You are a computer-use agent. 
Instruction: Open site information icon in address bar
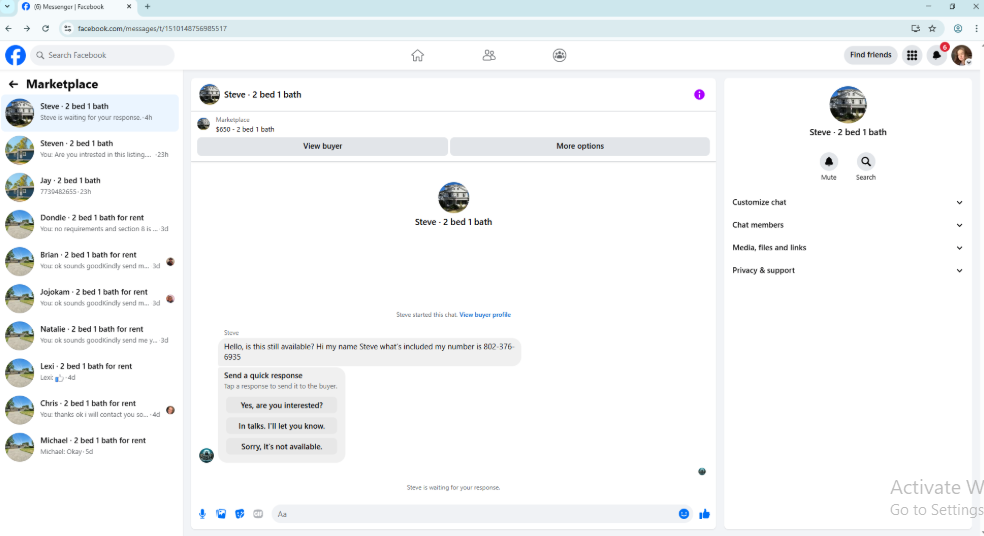tap(68, 28)
